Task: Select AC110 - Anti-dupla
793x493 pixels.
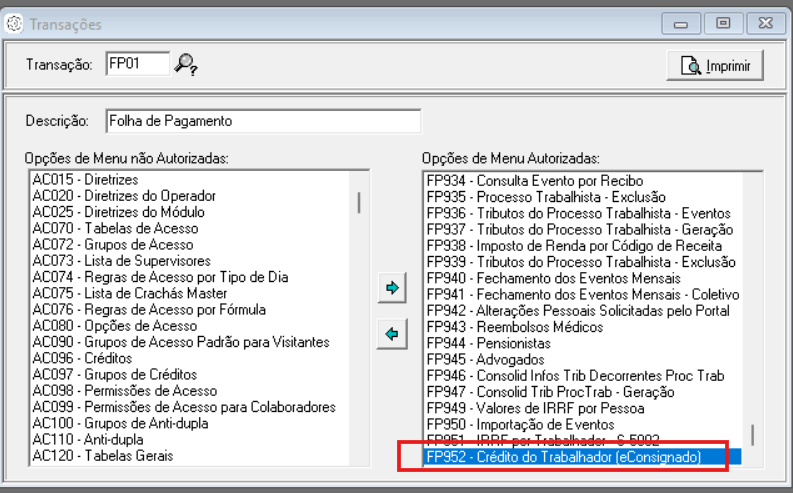Action: coord(88,439)
